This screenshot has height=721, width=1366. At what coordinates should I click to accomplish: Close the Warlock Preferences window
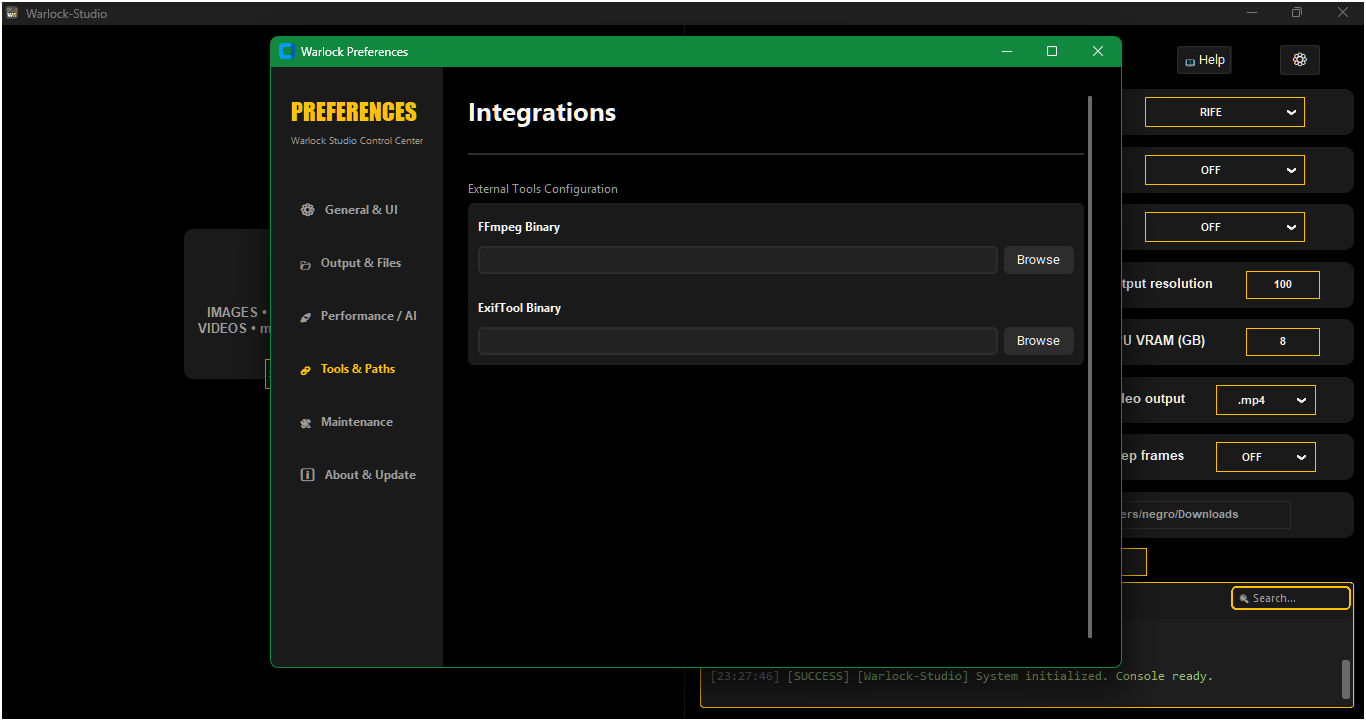[1098, 52]
